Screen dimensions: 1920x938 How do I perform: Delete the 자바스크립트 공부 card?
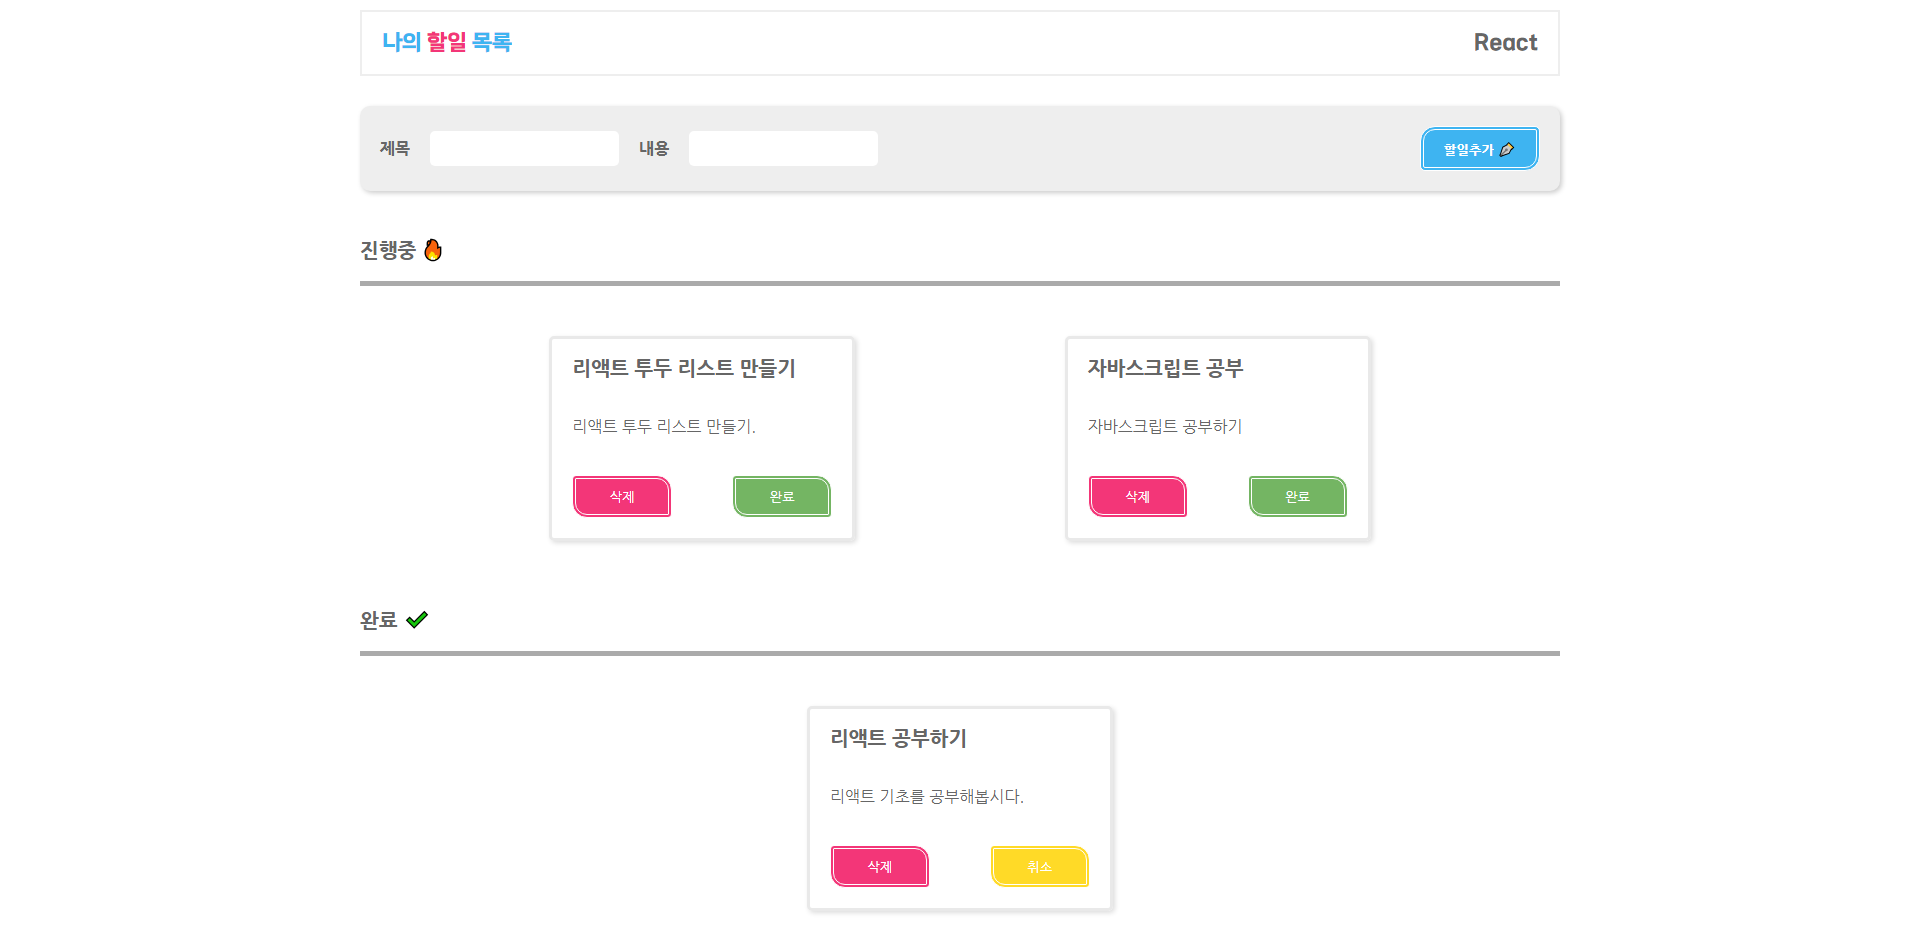(1138, 497)
